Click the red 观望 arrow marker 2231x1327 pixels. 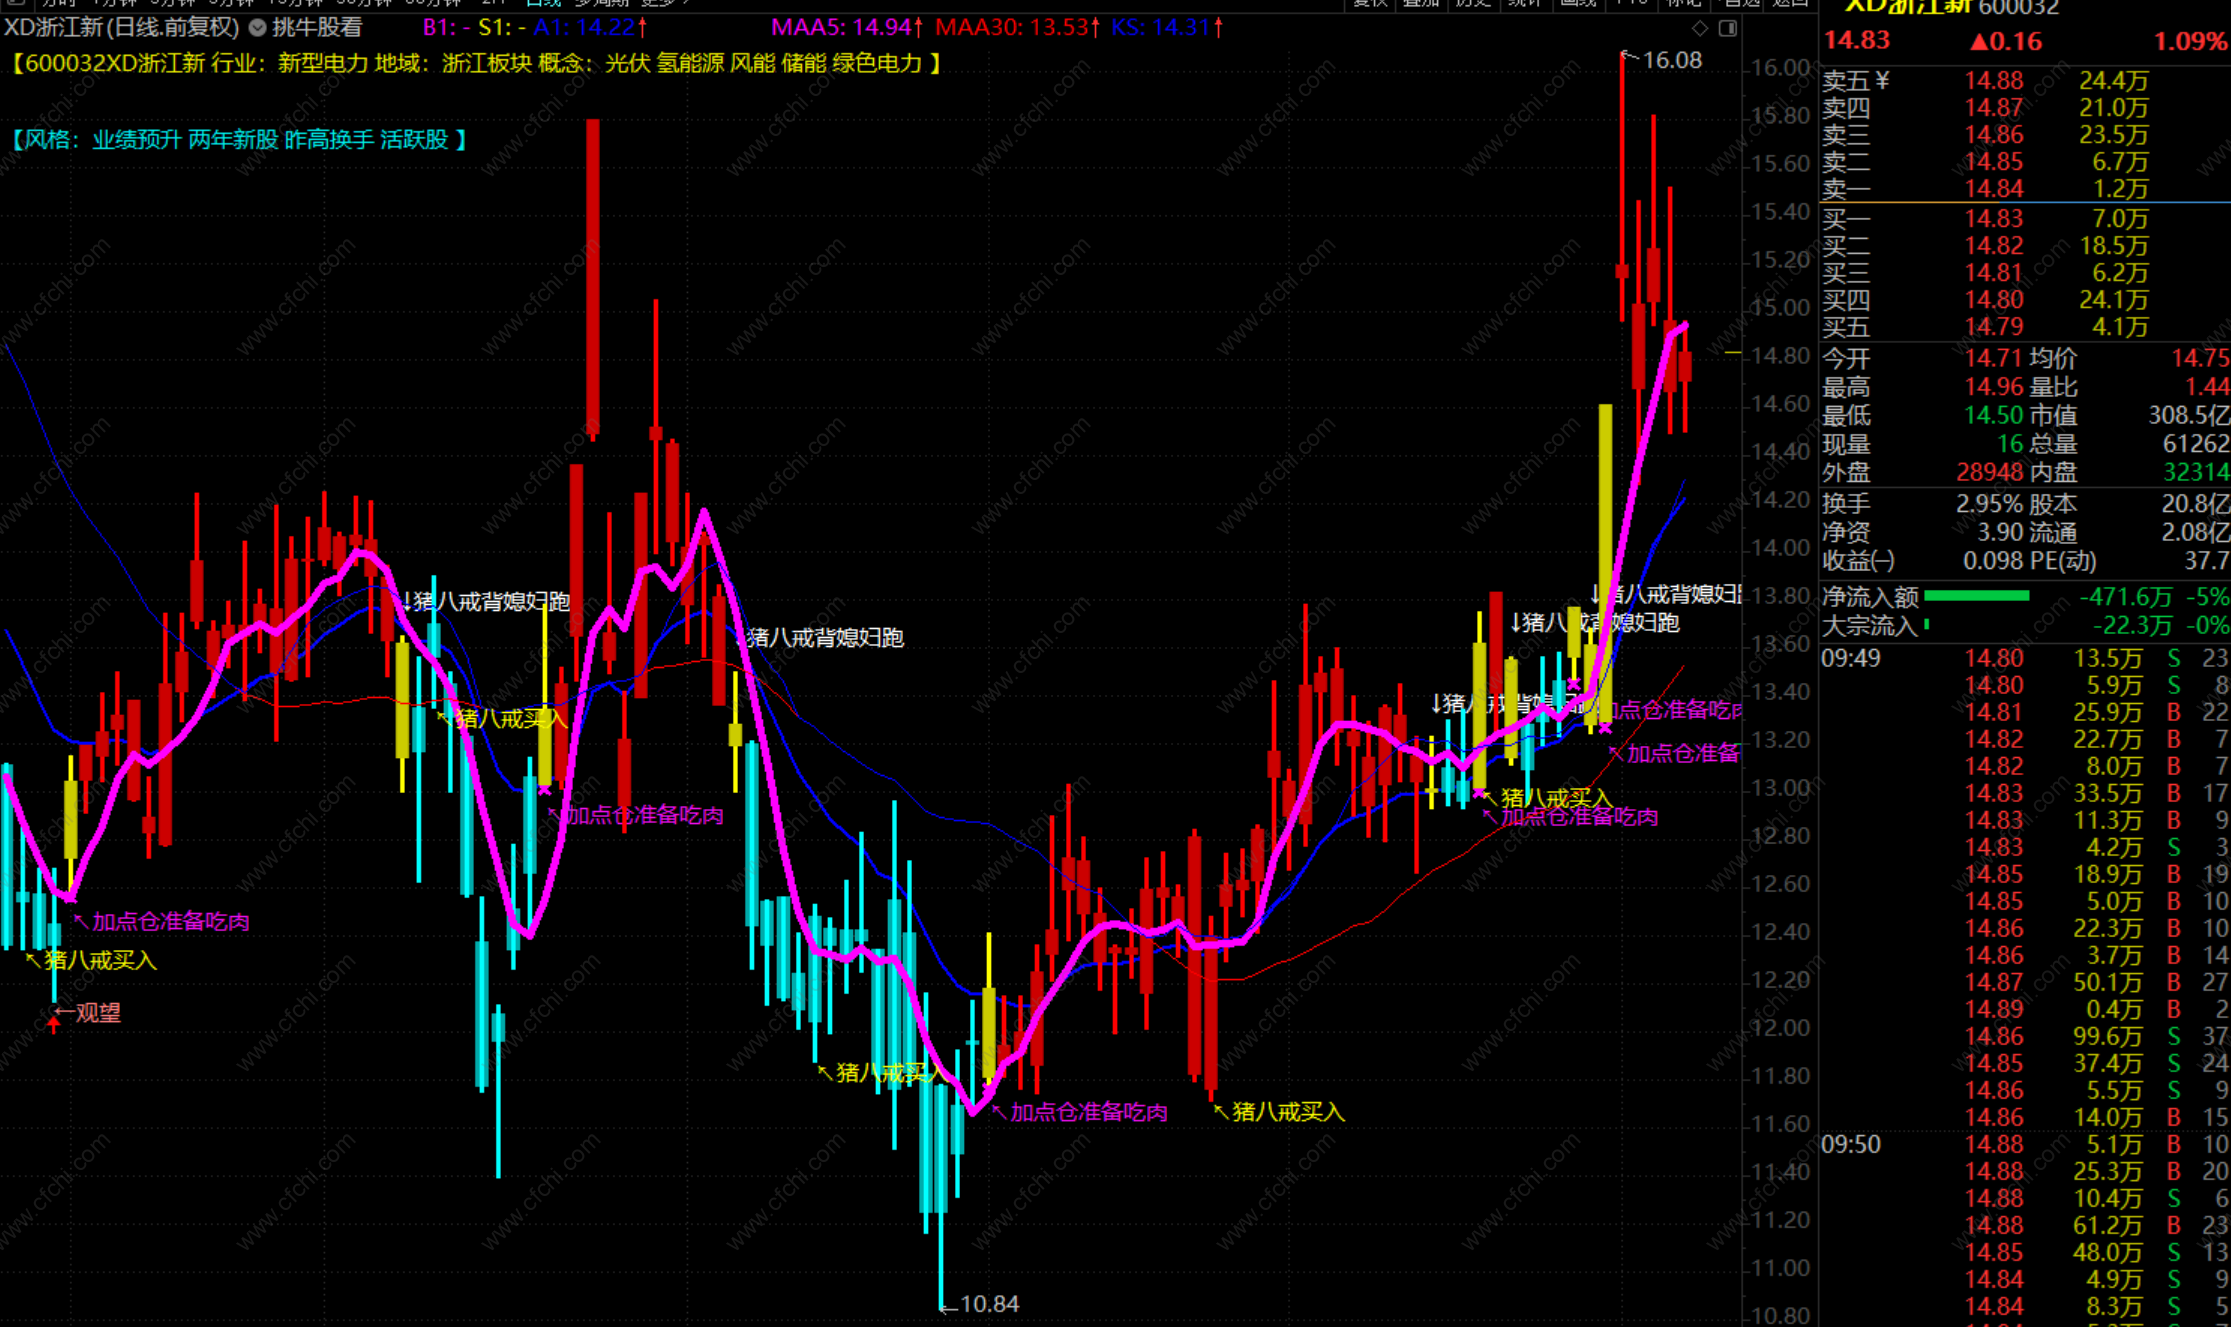point(54,1022)
